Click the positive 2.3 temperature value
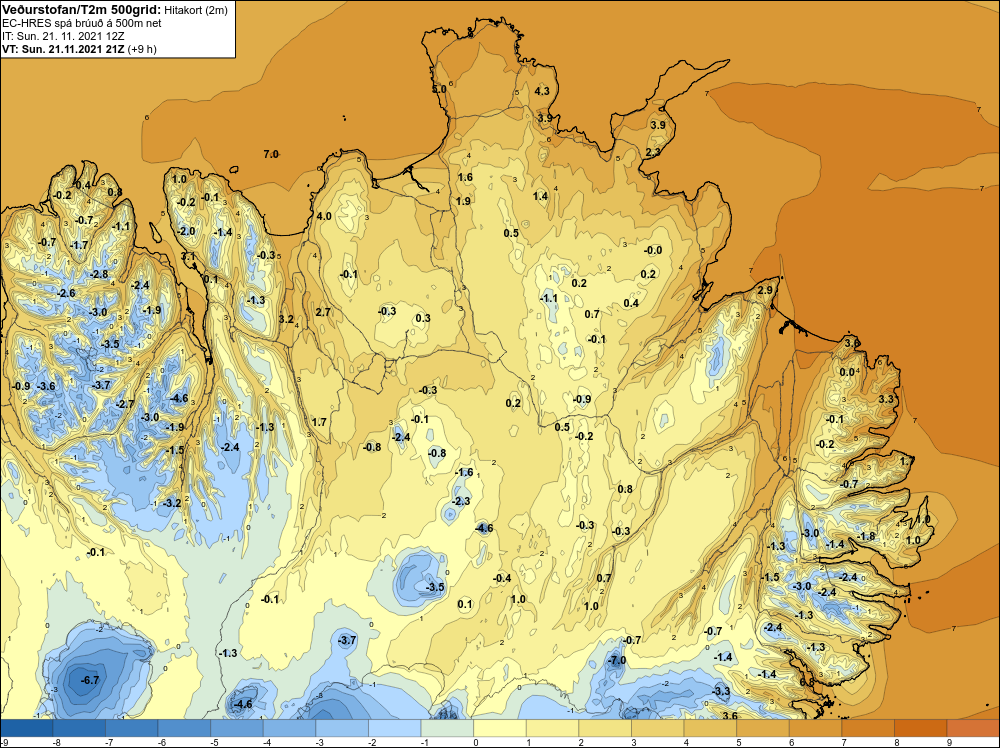This screenshot has height=748, width=1000. pos(653,152)
